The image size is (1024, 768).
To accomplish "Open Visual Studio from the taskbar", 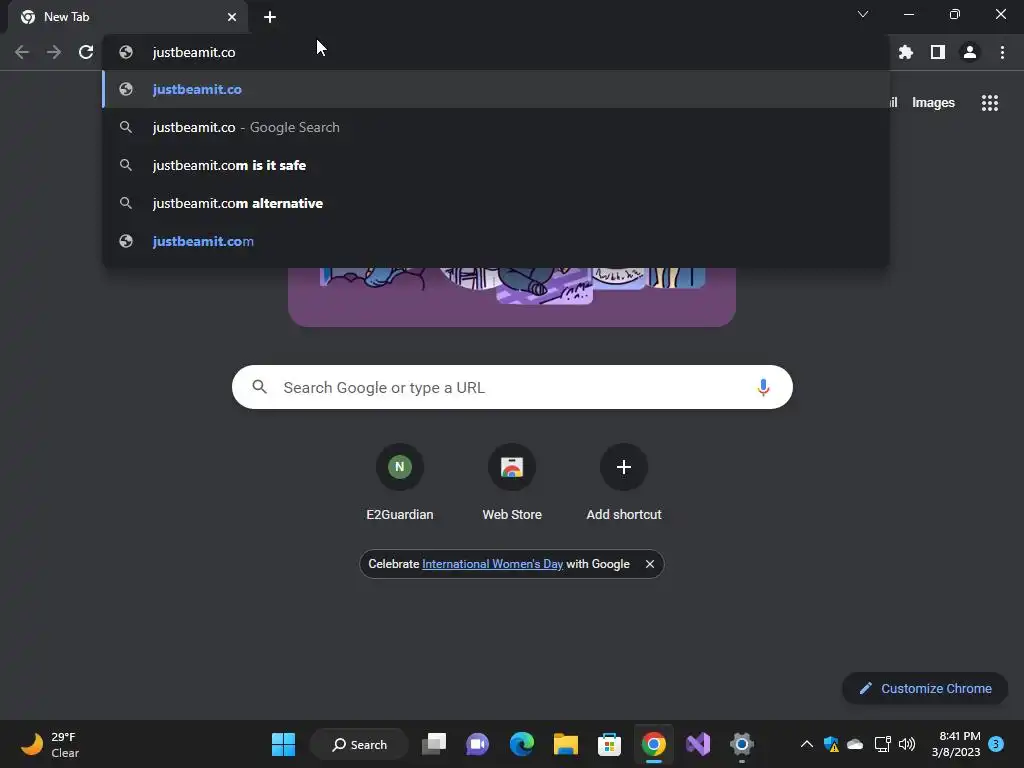I will click(697, 744).
